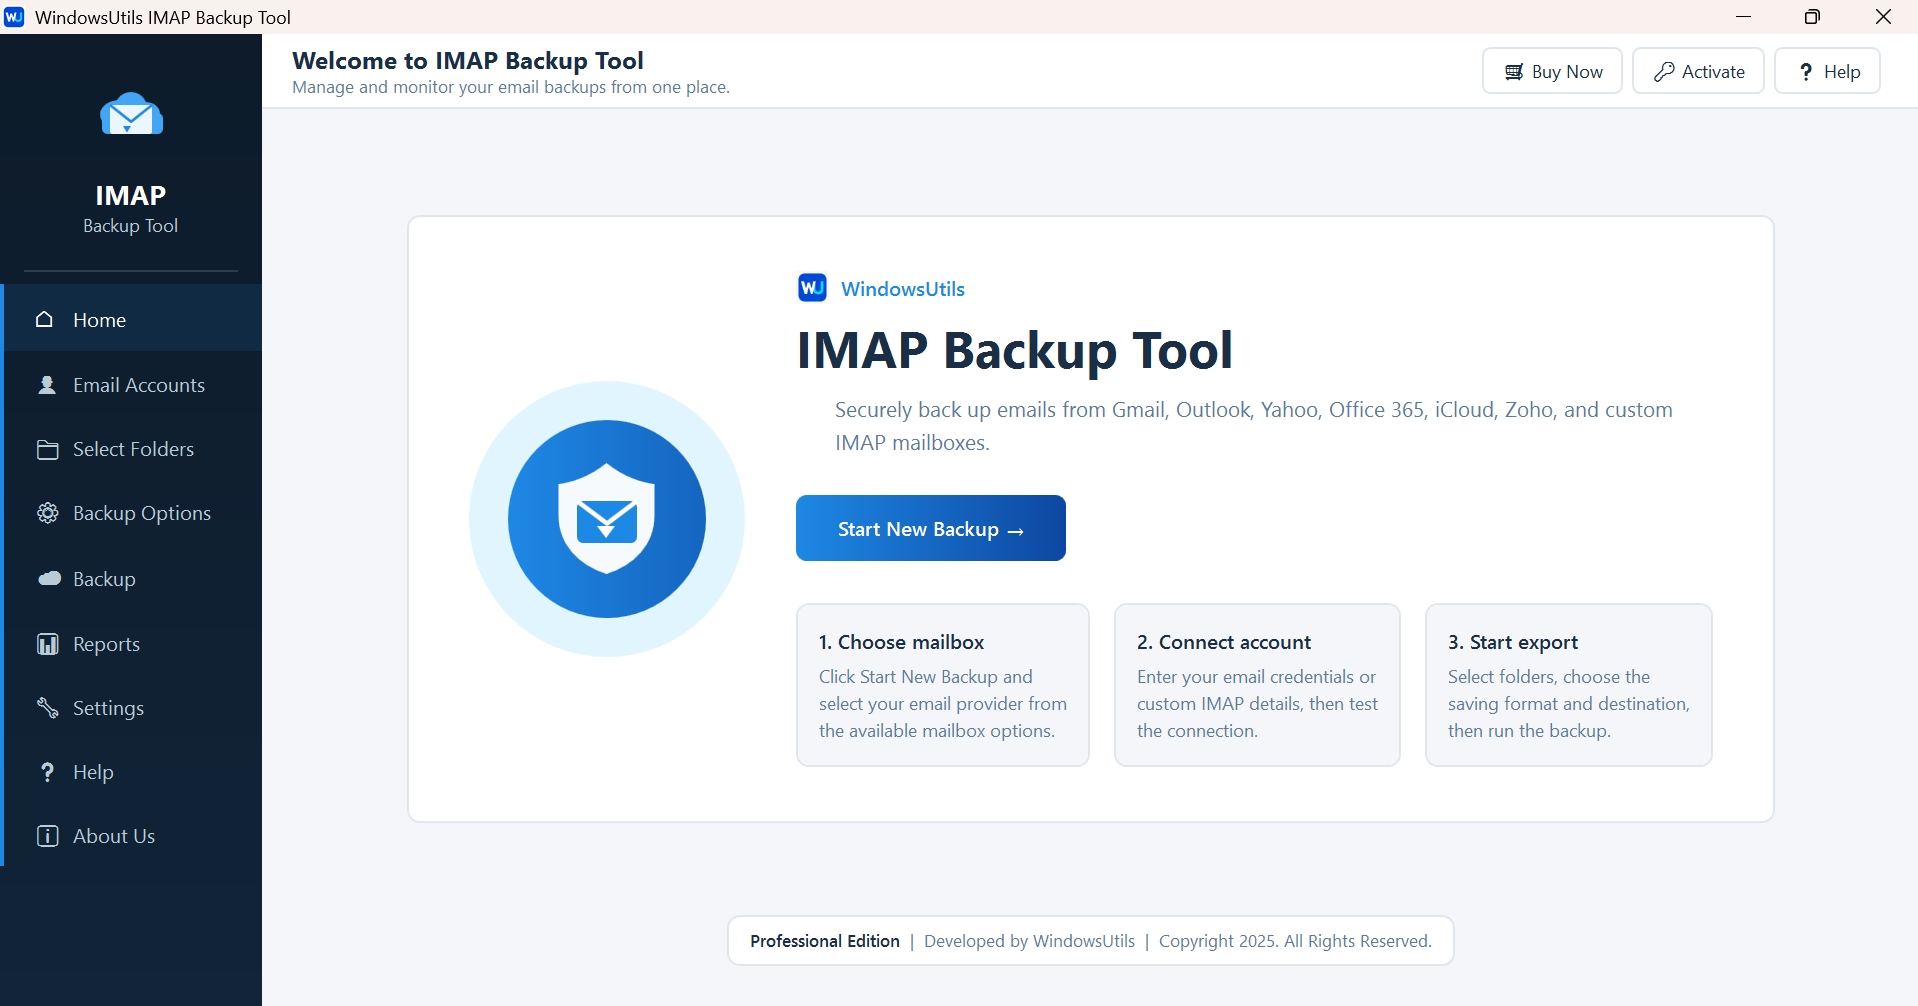
Task: Click the large shield mail illustration
Action: (607, 518)
